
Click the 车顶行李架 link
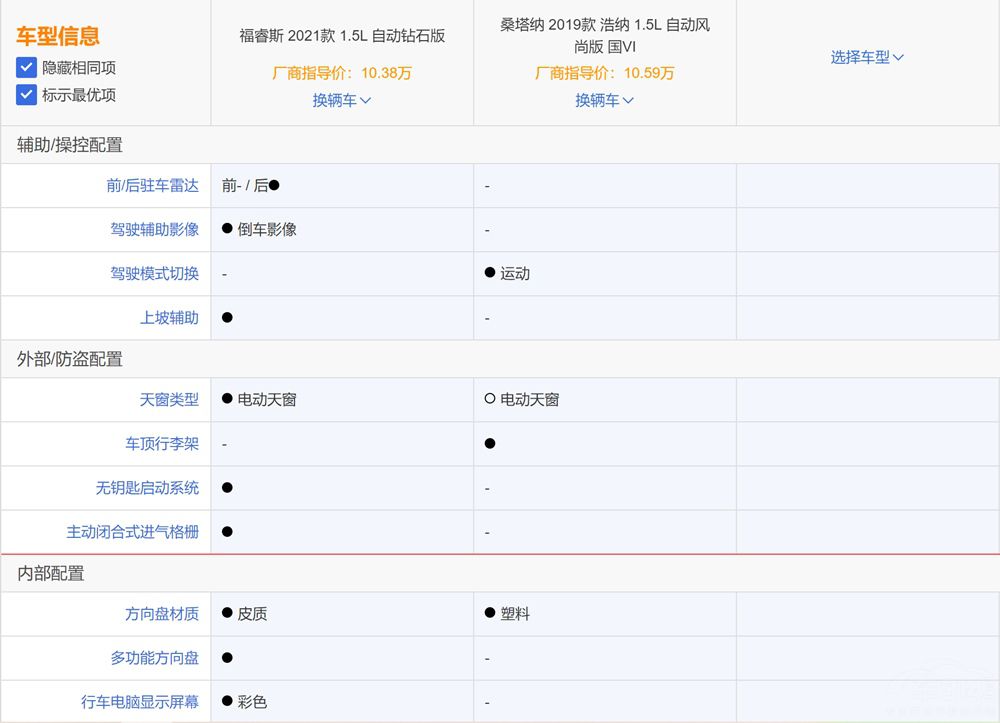click(x=161, y=443)
